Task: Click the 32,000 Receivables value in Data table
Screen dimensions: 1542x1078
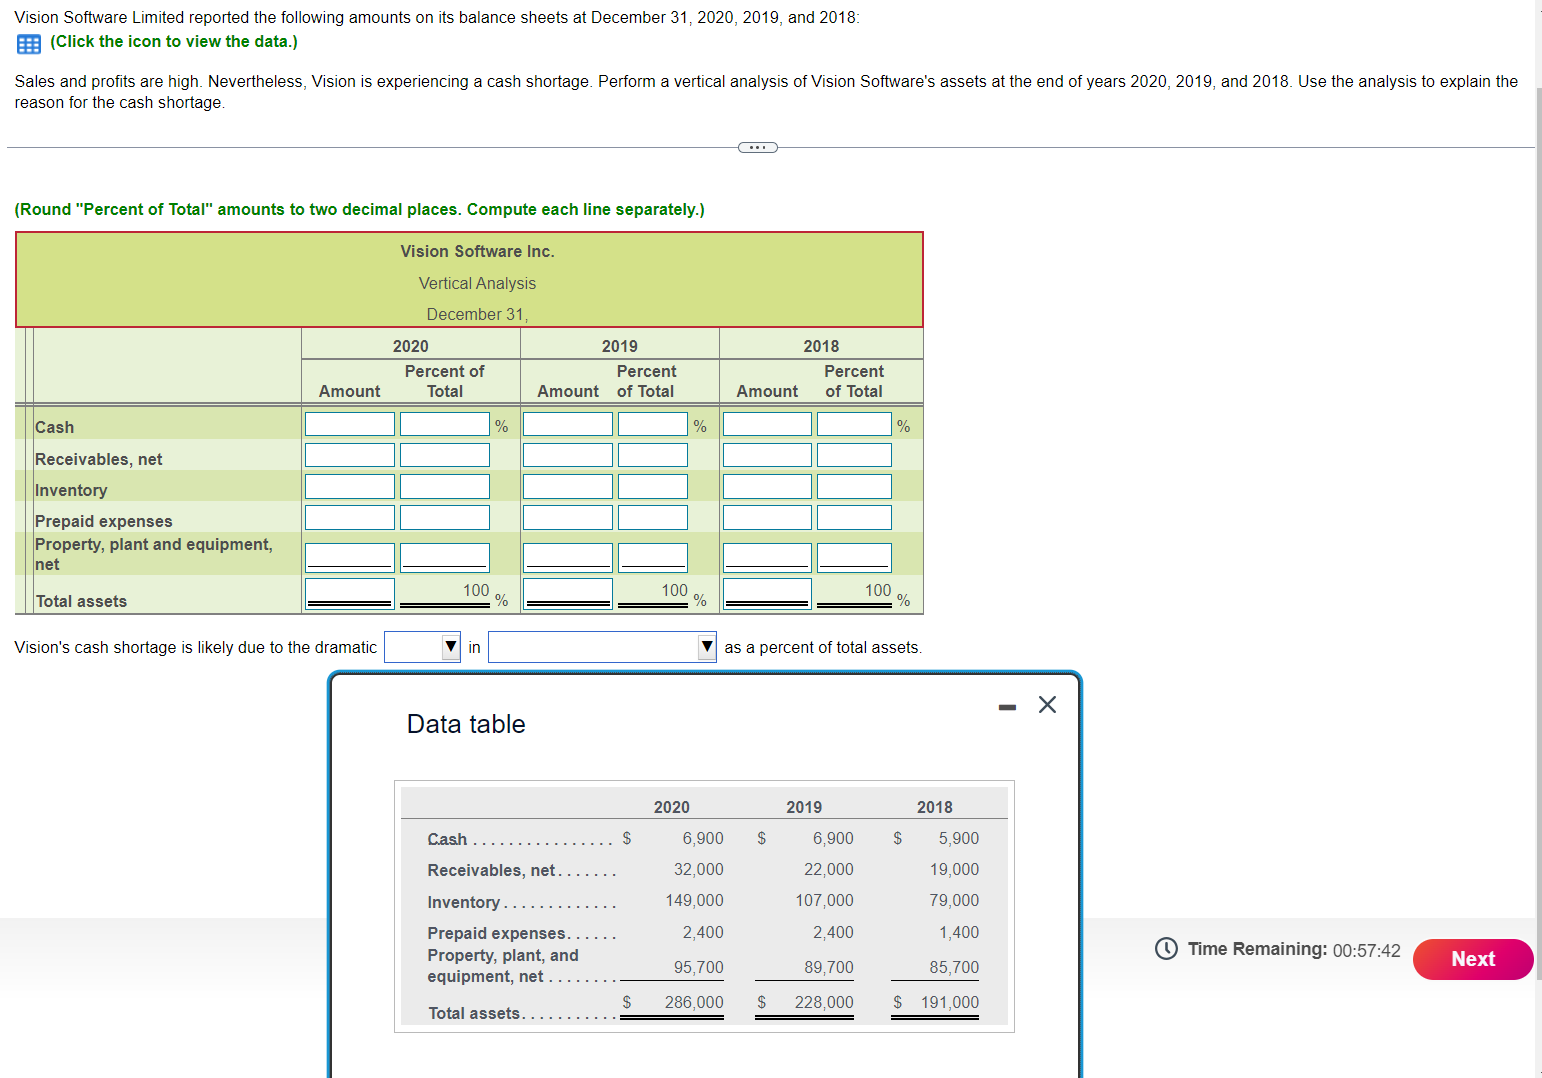Action: click(698, 870)
